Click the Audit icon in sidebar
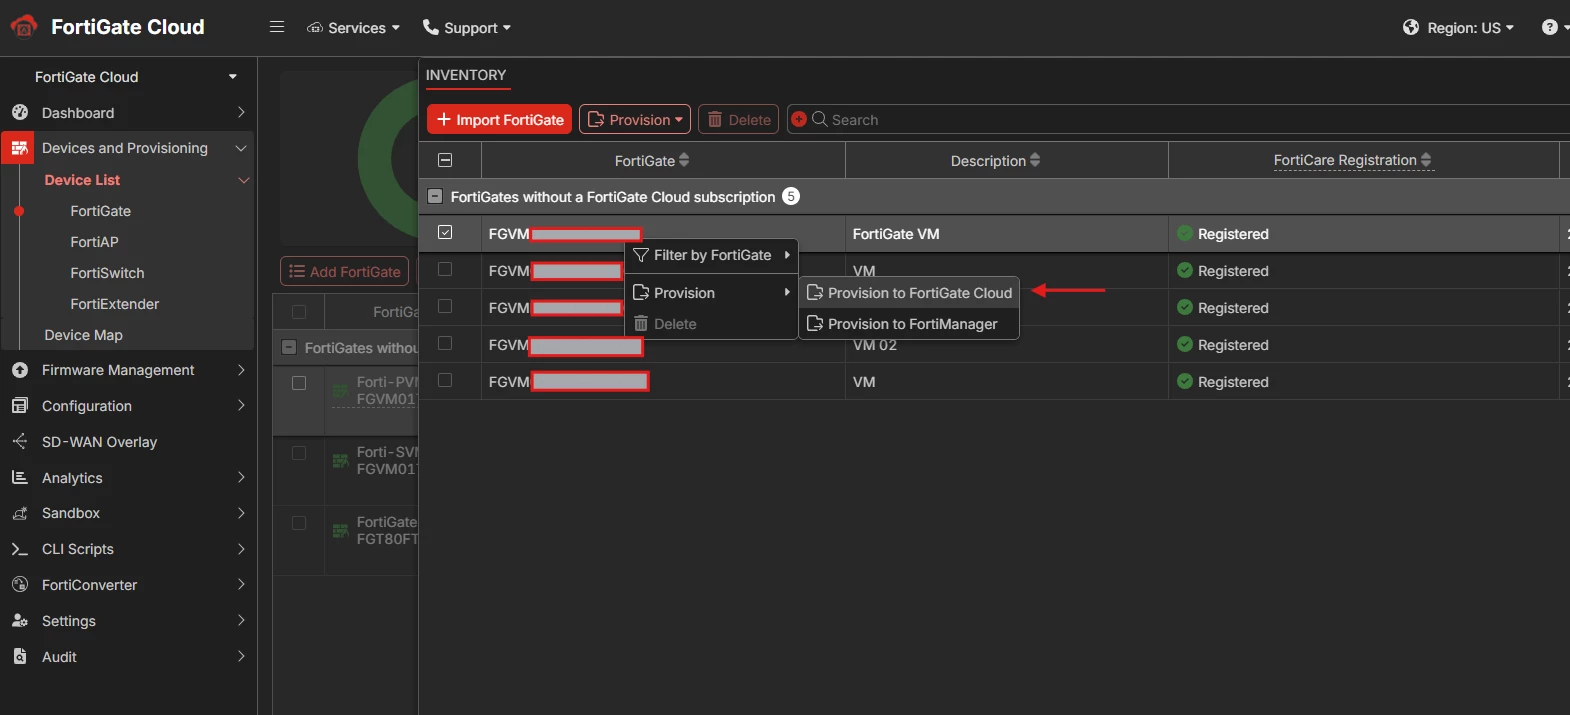 pyautogui.click(x=19, y=657)
